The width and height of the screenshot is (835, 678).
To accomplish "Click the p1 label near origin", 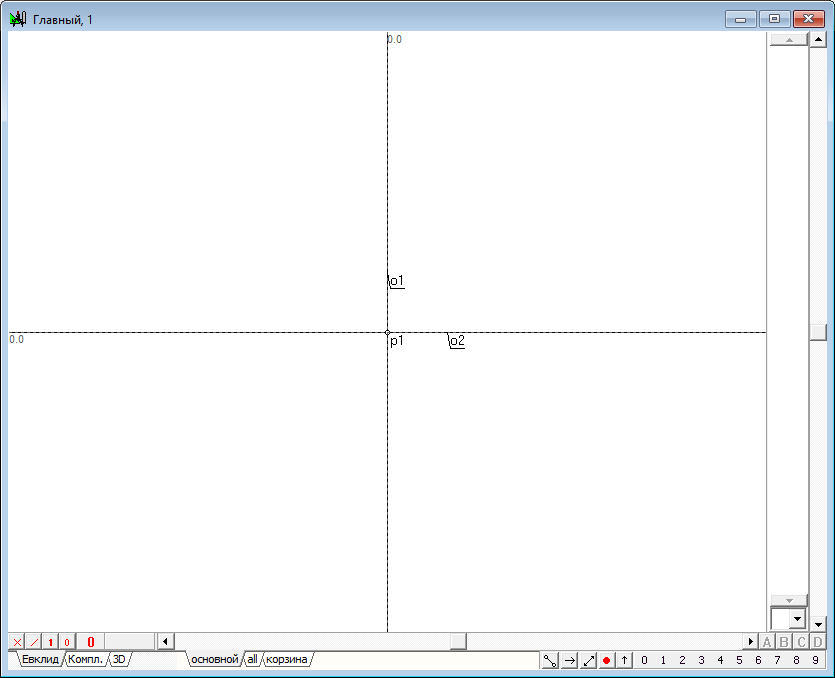I will (x=397, y=341).
